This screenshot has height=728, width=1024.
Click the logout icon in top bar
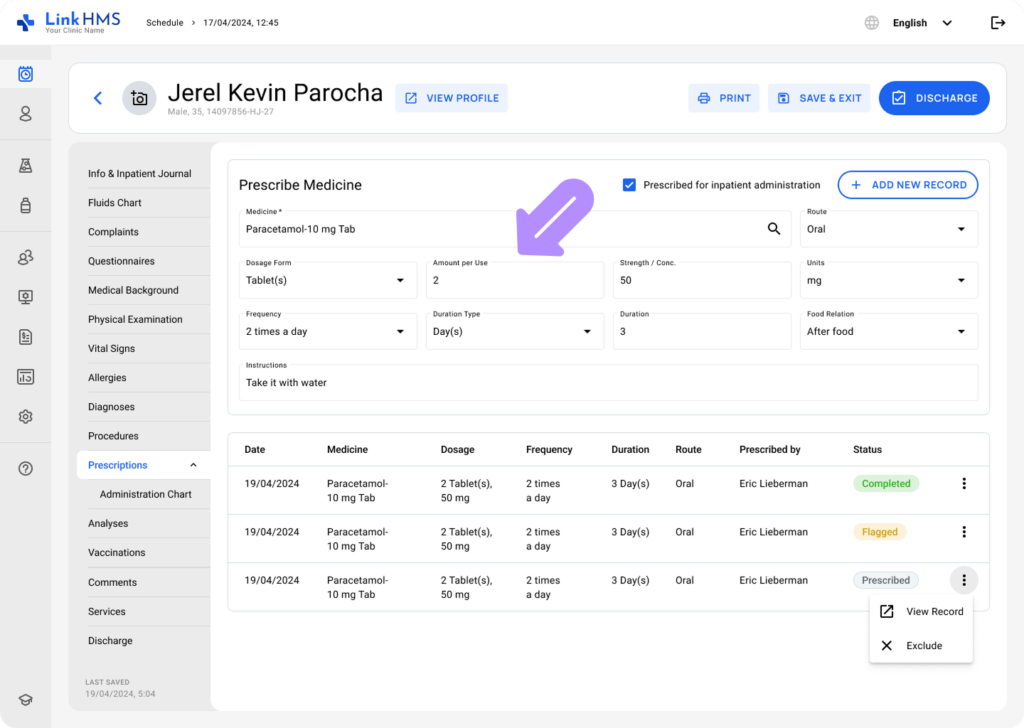(x=997, y=23)
